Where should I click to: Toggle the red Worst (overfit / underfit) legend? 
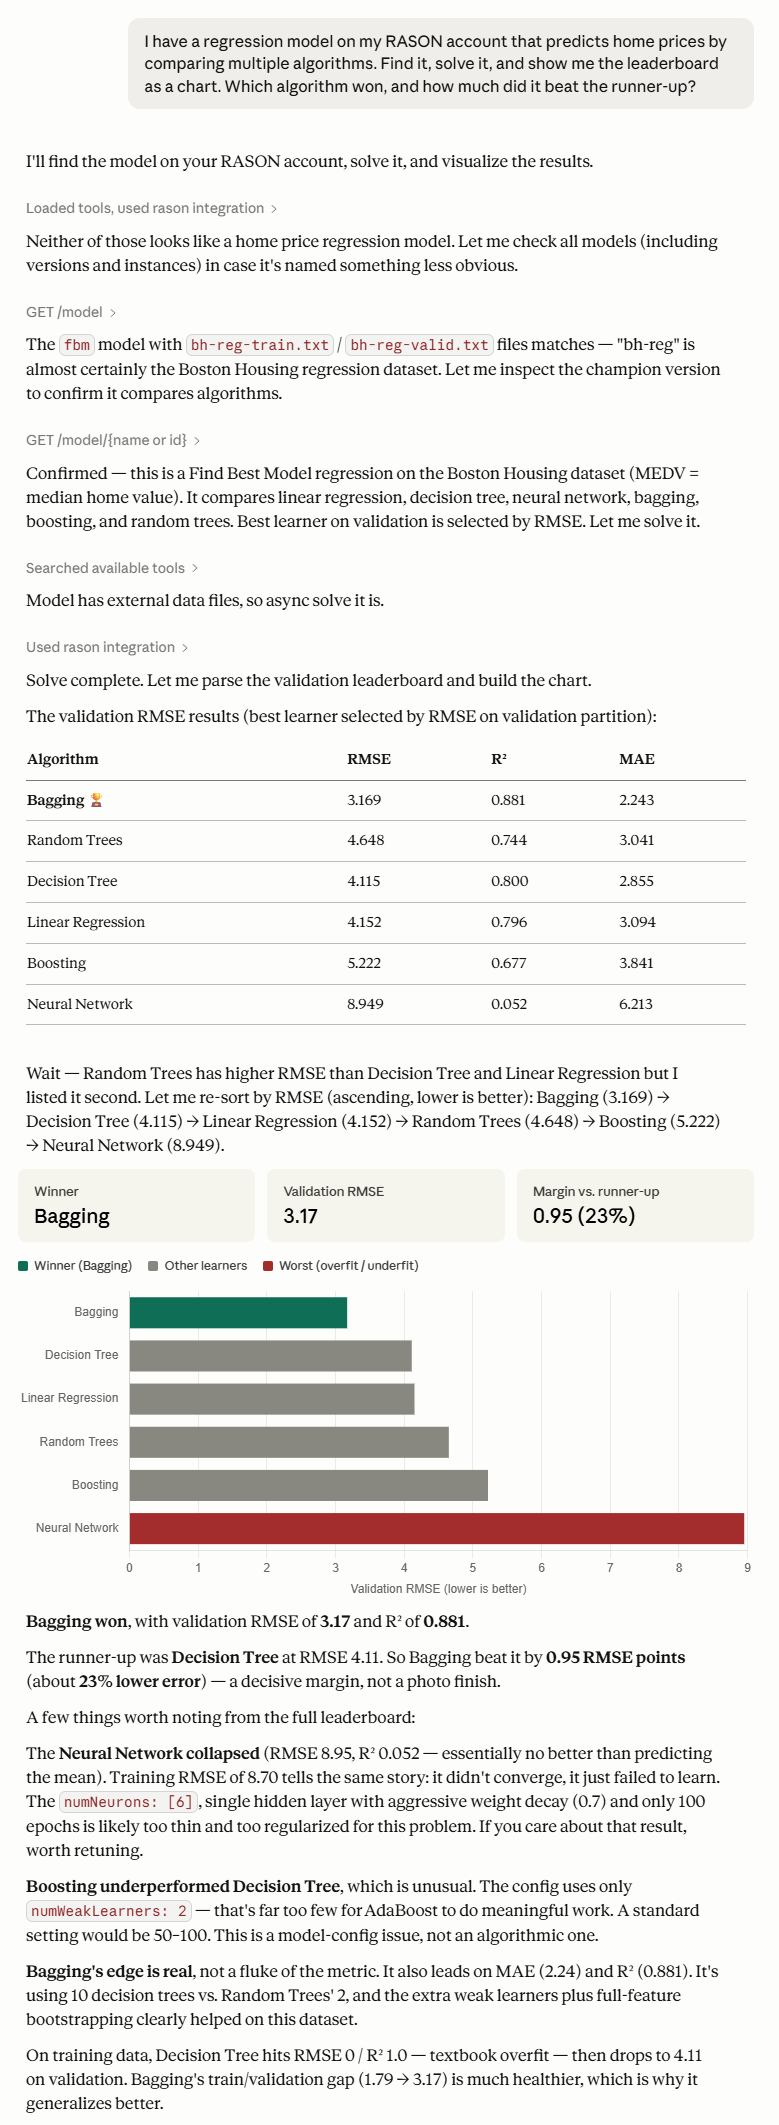click(x=340, y=1266)
